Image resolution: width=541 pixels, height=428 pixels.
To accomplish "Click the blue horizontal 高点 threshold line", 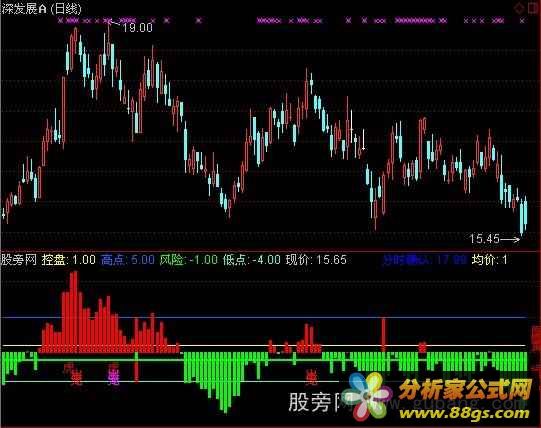I will click(x=265, y=317).
